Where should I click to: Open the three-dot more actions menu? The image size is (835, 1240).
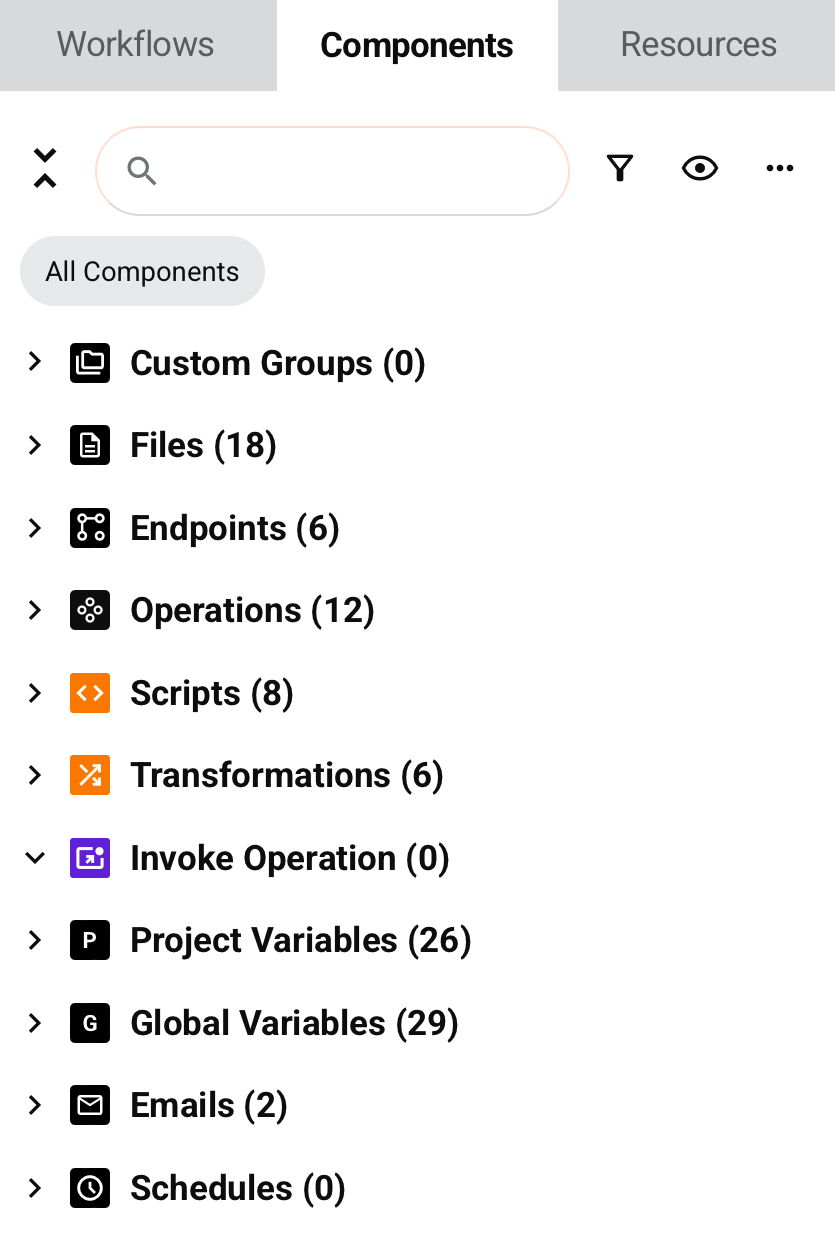tap(780, 169)
